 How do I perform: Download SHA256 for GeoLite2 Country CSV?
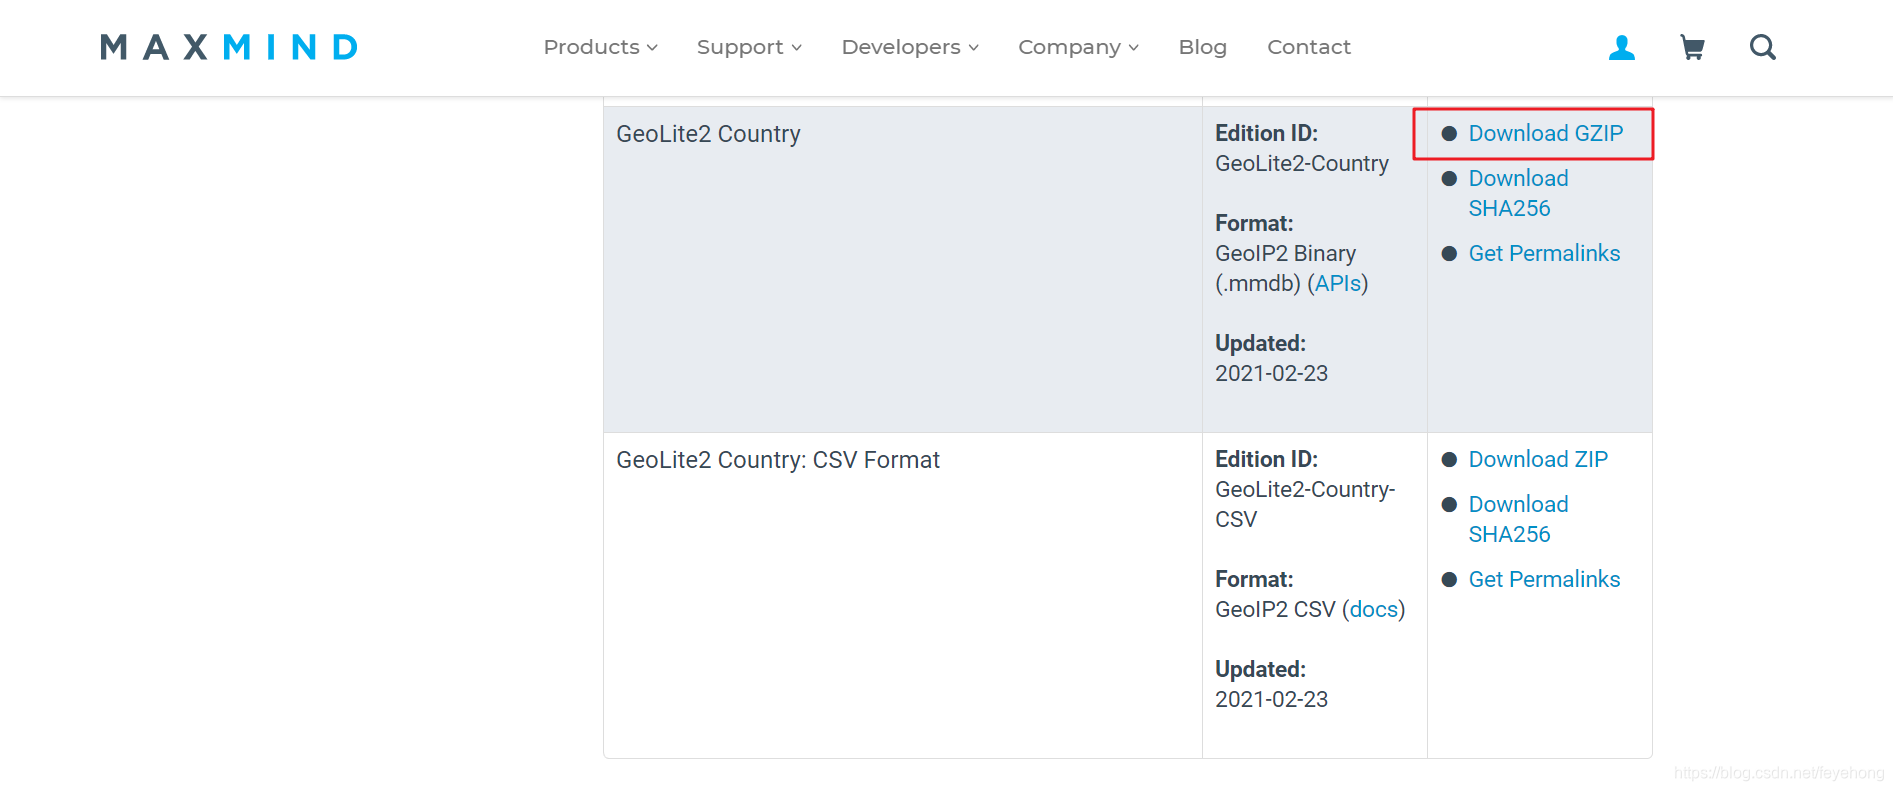coord(1518,519)
